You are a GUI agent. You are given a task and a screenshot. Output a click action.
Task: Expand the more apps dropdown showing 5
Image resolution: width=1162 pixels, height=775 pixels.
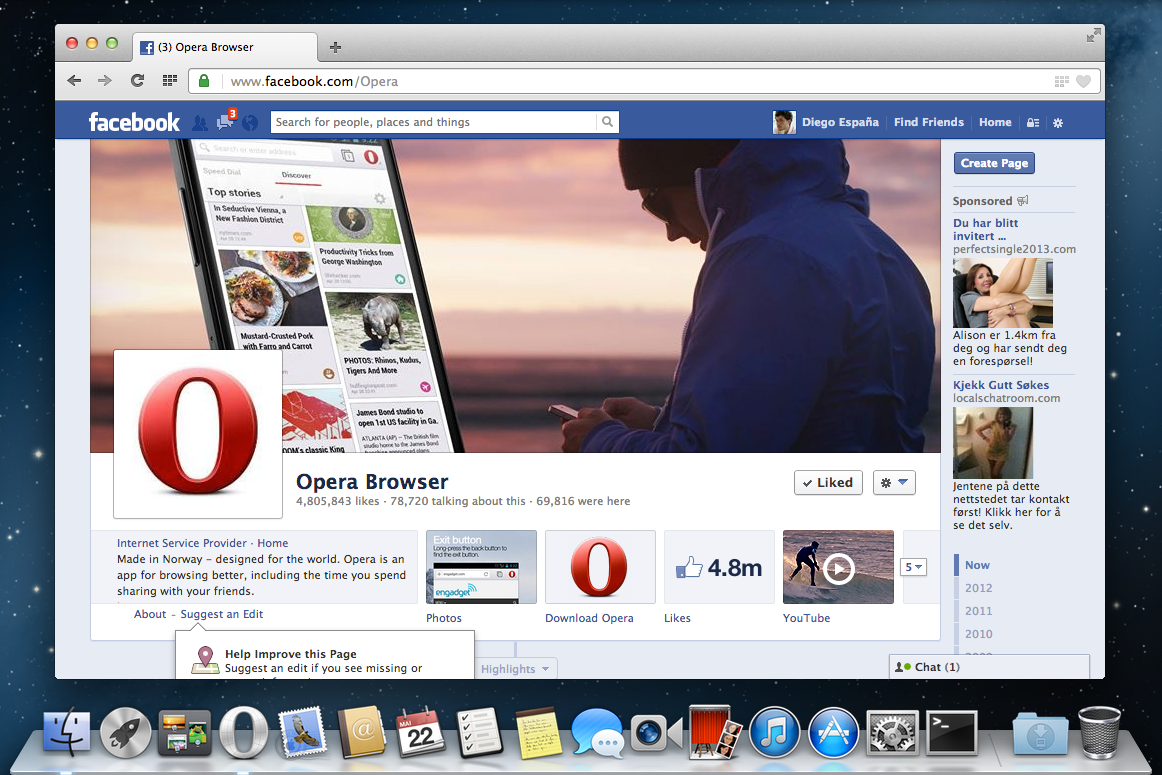click(x=914, y=567)
